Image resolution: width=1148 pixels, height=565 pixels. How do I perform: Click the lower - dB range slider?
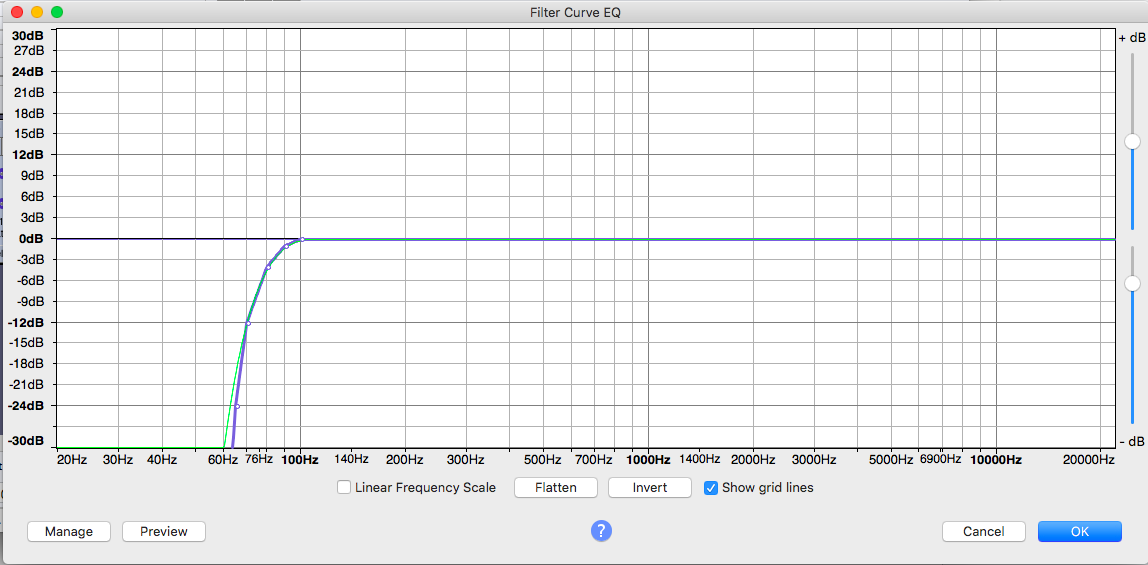1133,283
